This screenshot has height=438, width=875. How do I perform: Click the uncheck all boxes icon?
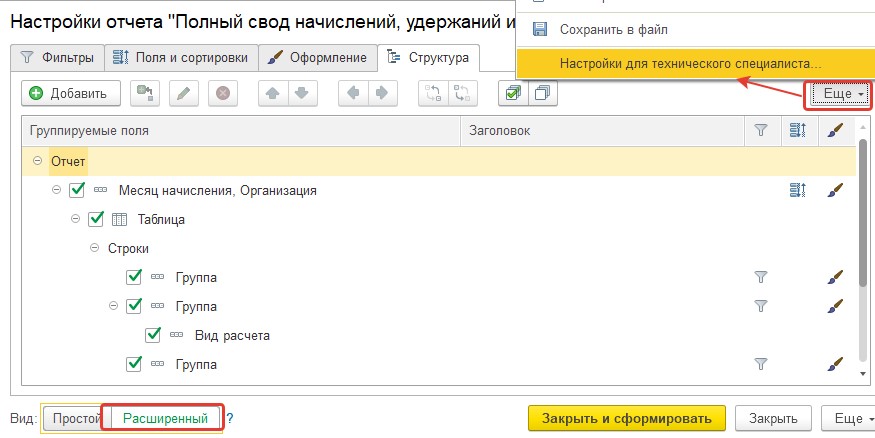pyautogui.click(x=542, y=93)
